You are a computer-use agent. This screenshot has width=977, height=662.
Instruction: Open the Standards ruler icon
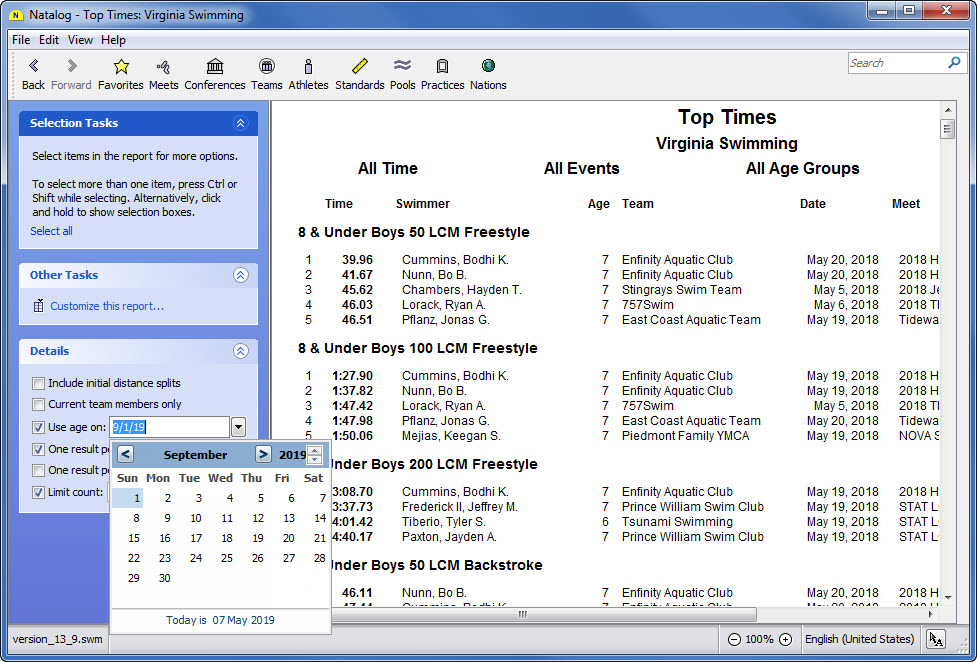click(360, 67)
